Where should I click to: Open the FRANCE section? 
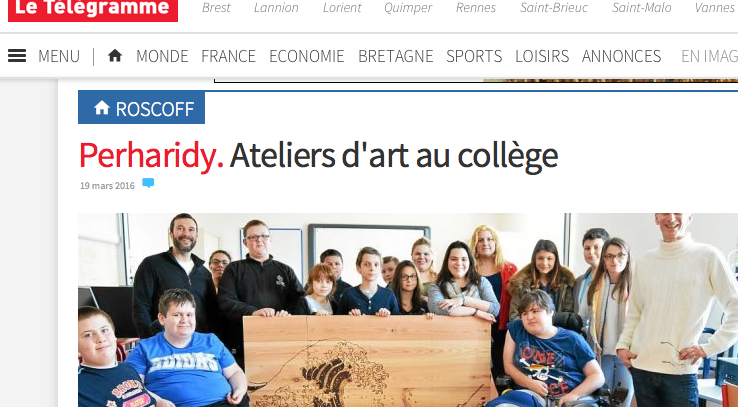(x=228, y=56)
